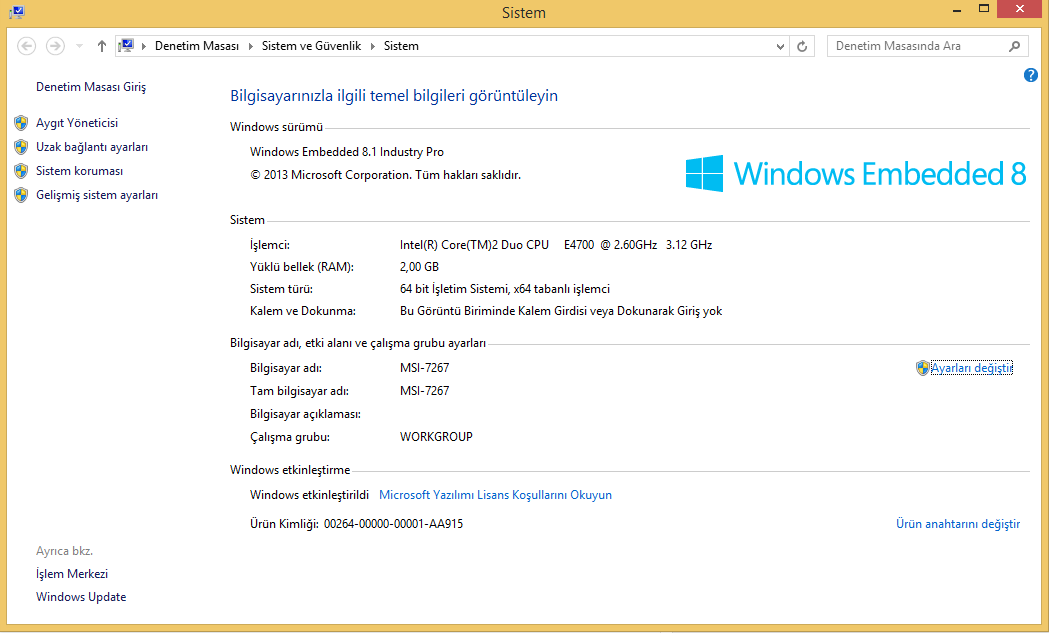Click the processor value Intel(R) Core(TM)2 Duo
The height and width of the screenshot is (633, 1049).
pyautogui.click(x=556, y=244)
